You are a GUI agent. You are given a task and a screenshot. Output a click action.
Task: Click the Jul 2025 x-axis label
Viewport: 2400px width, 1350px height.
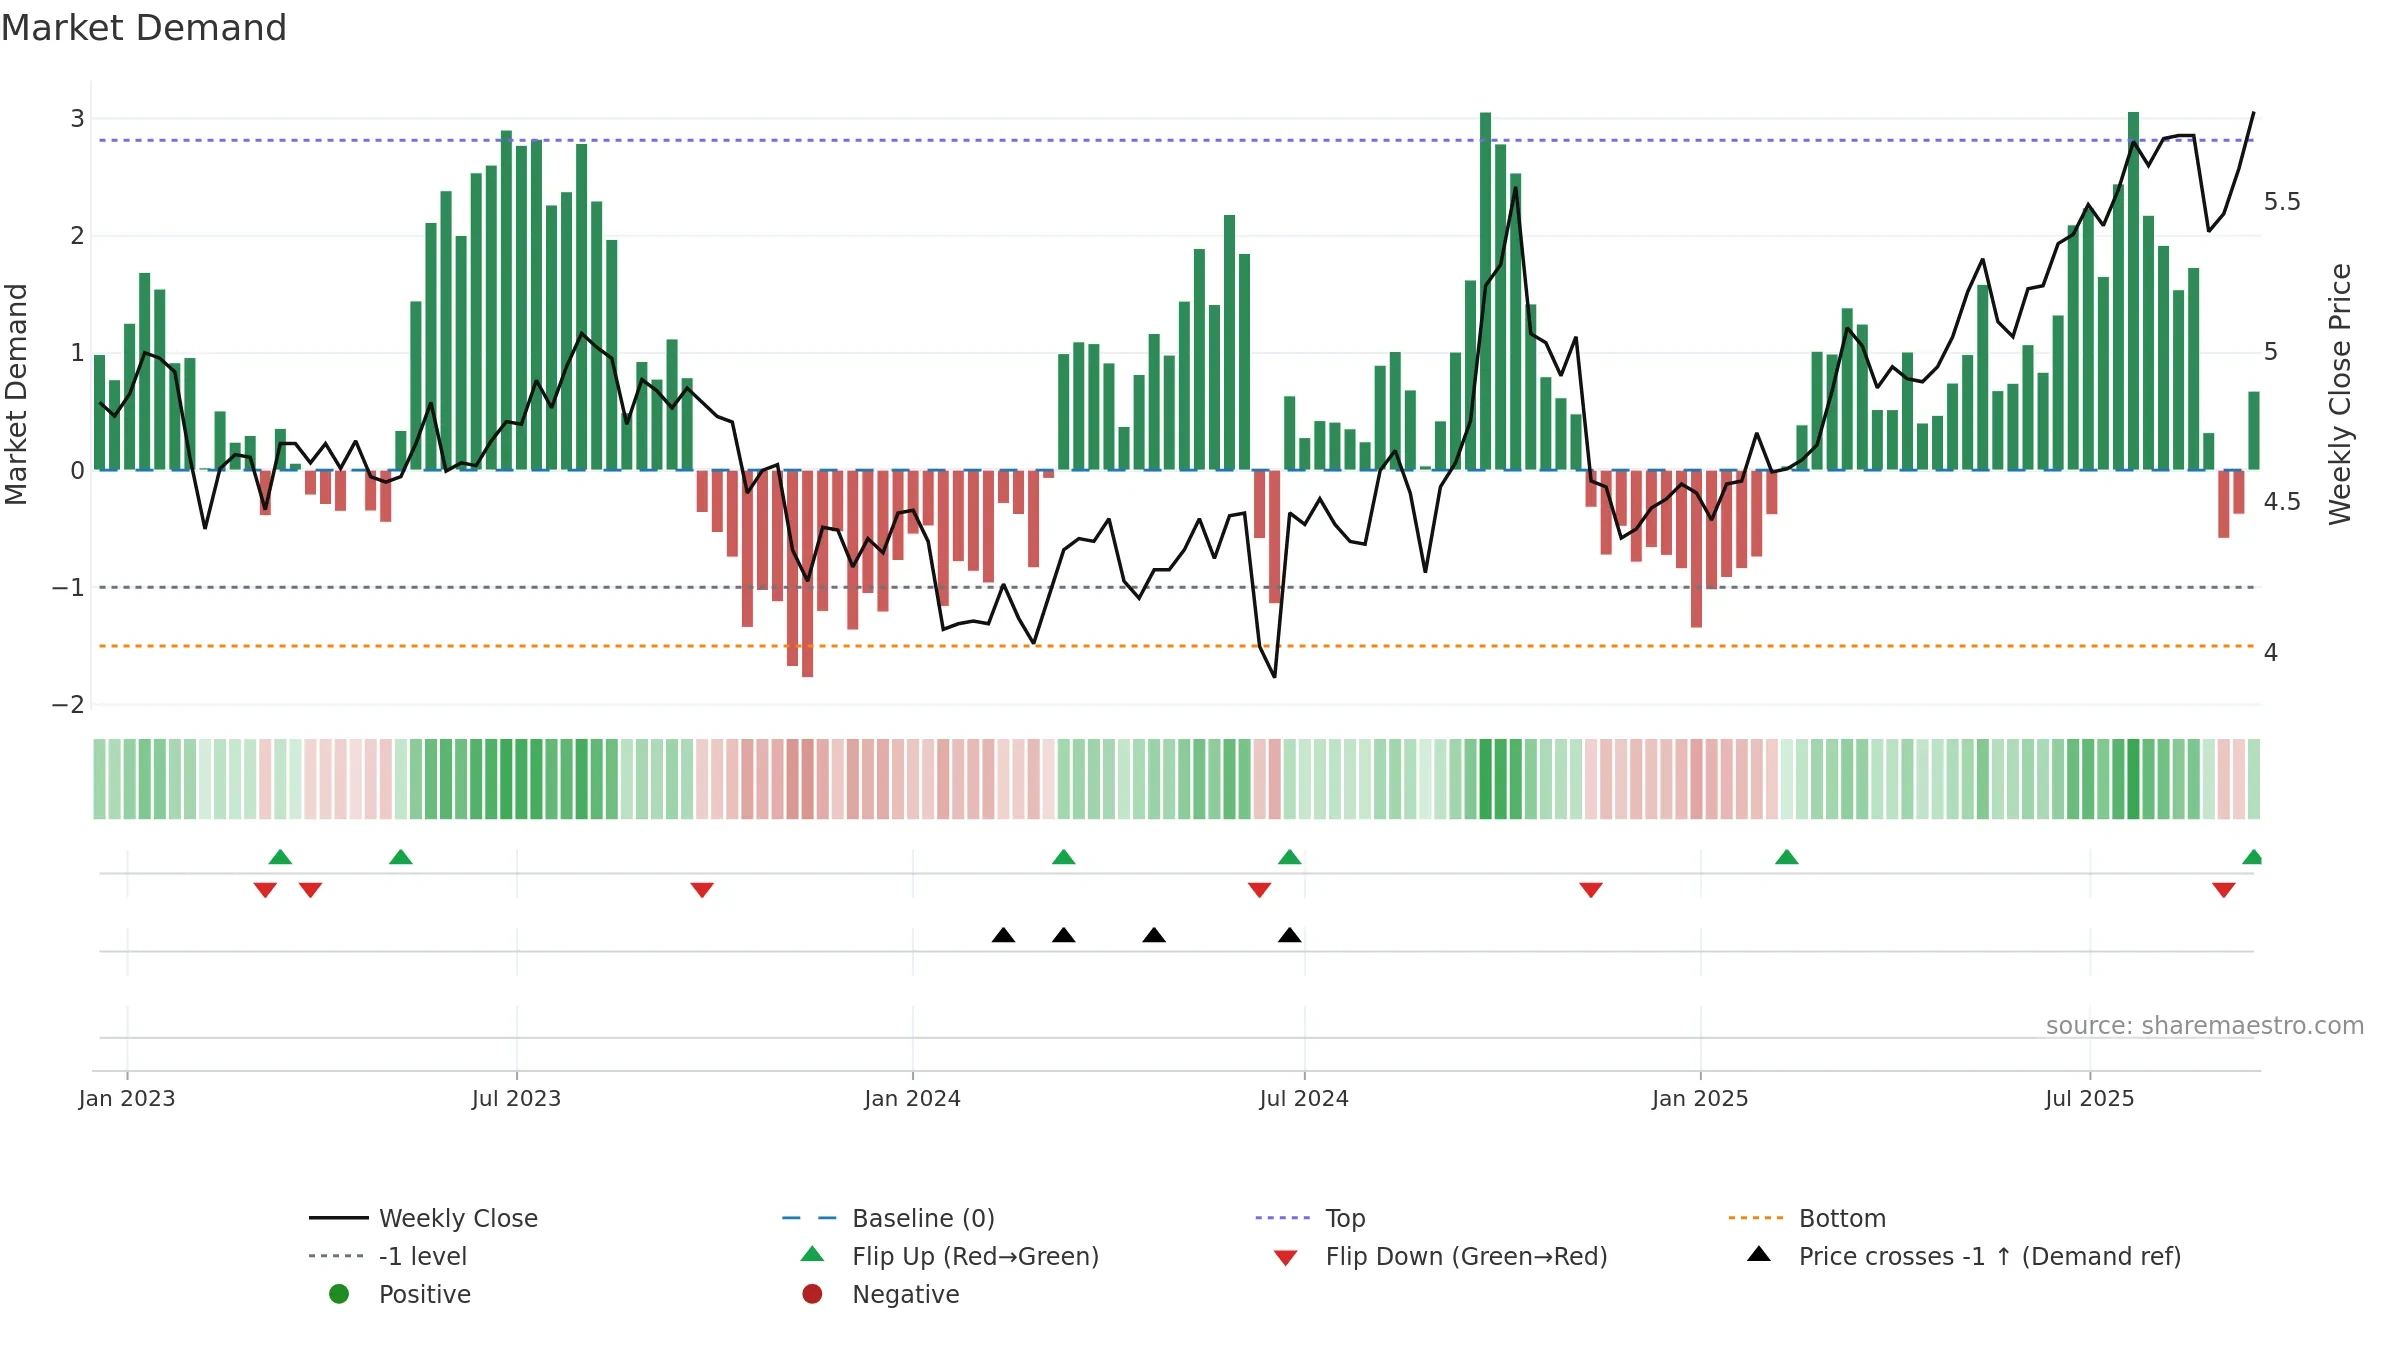coord(2090,1098)
